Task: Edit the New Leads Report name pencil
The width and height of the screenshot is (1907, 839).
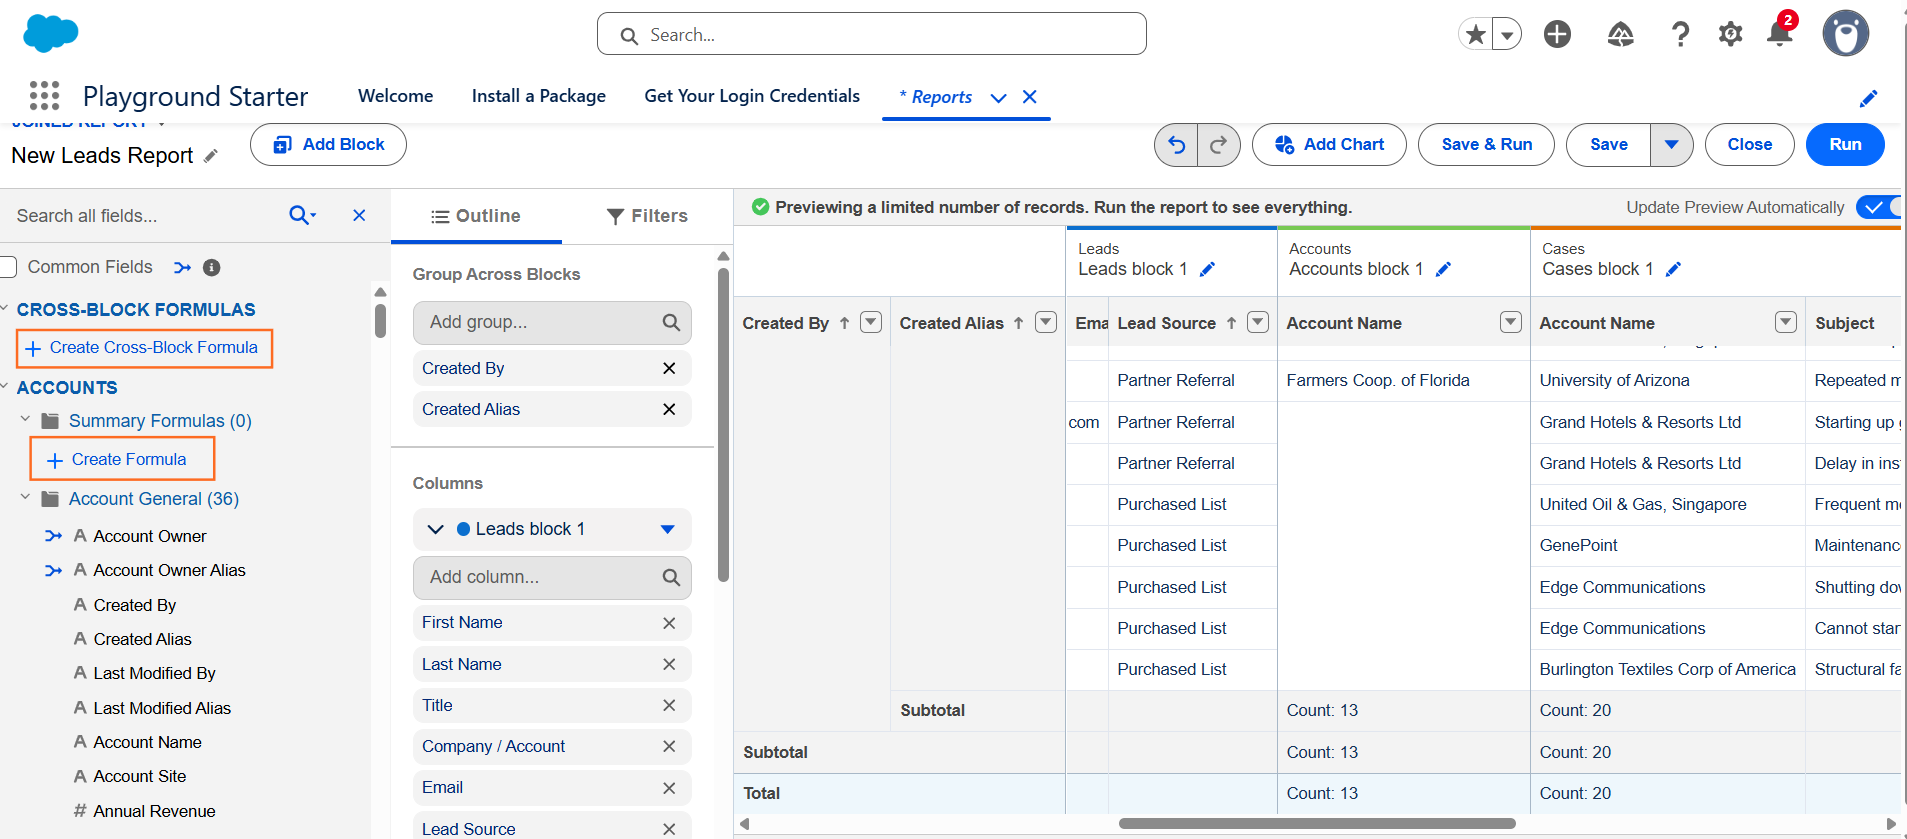Action: tap(210, 156)
